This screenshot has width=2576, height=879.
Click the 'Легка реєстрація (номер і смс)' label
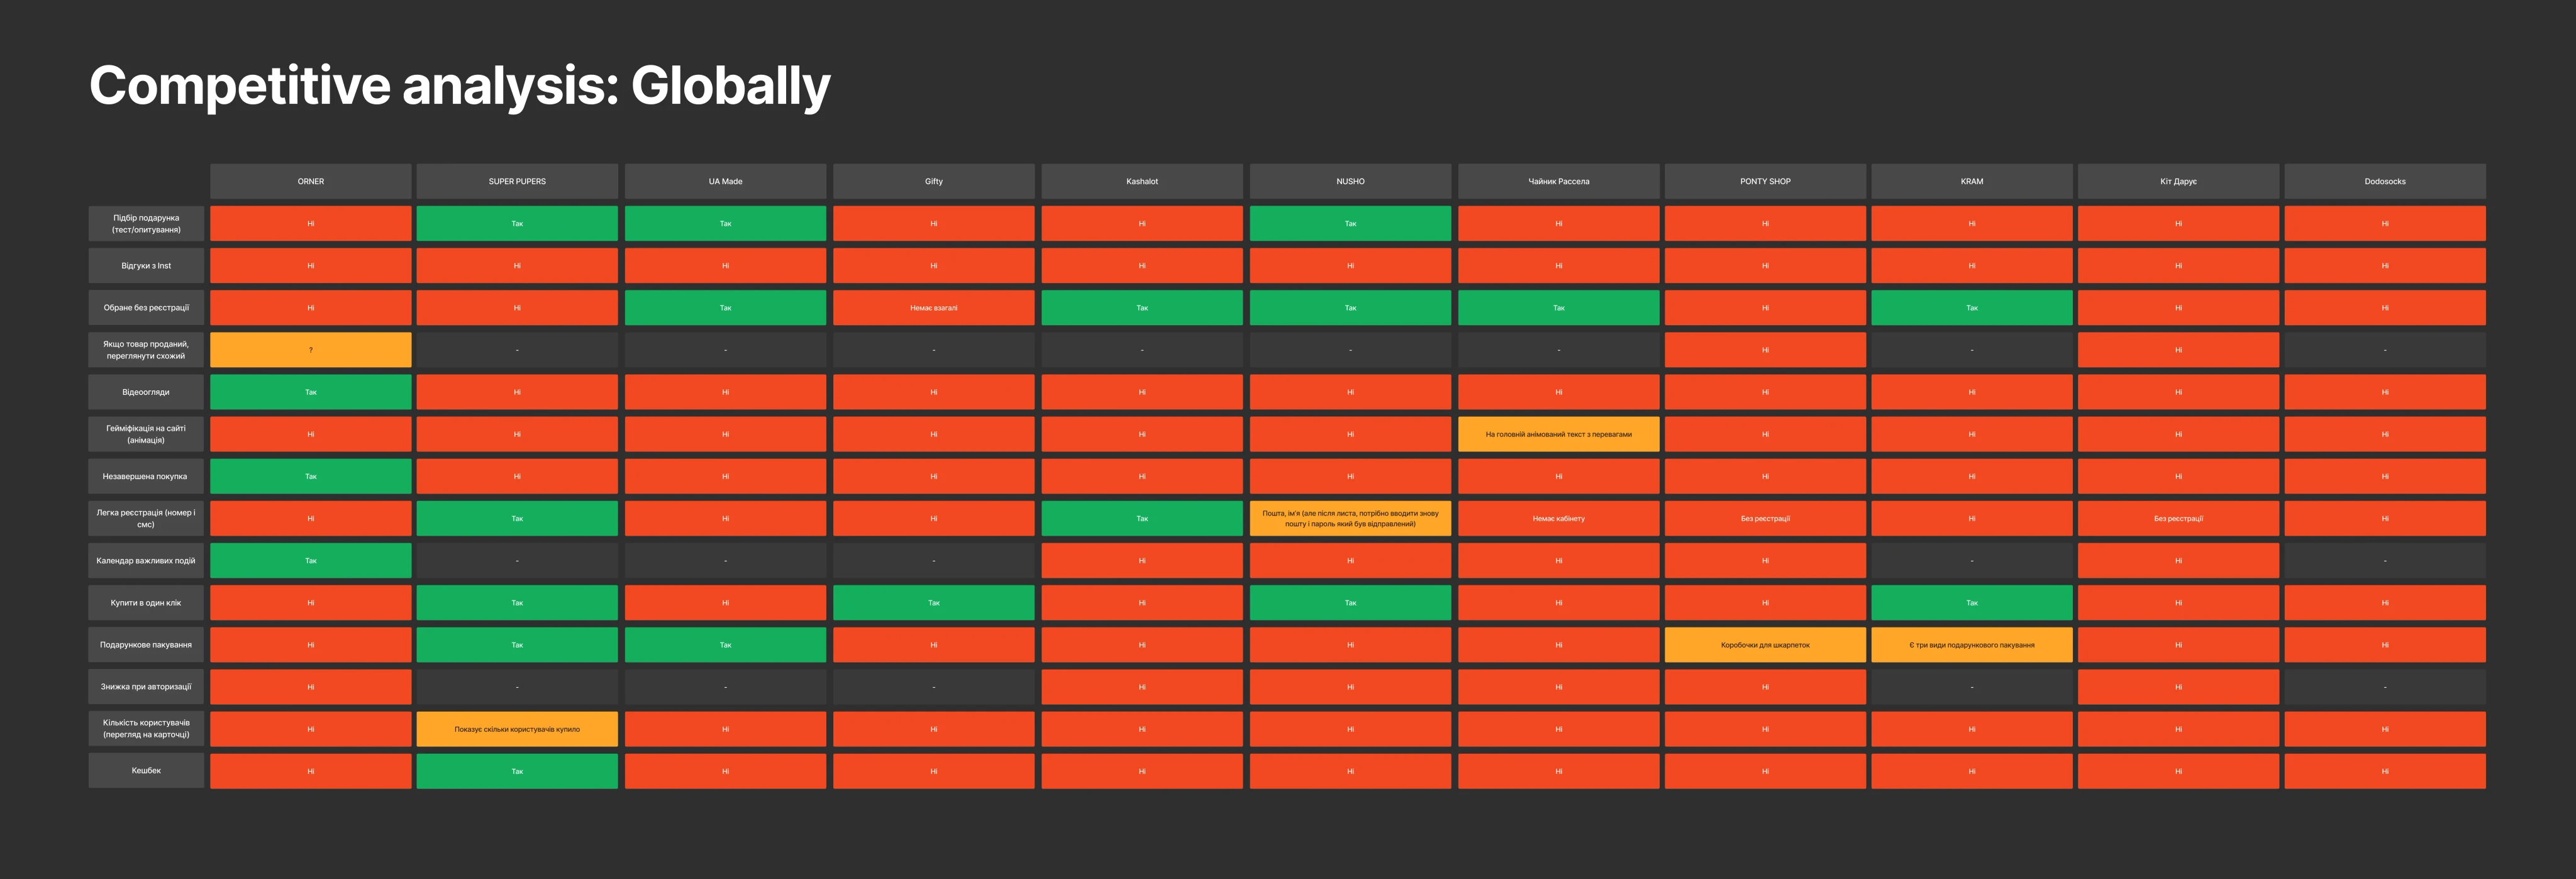(146, 518)
